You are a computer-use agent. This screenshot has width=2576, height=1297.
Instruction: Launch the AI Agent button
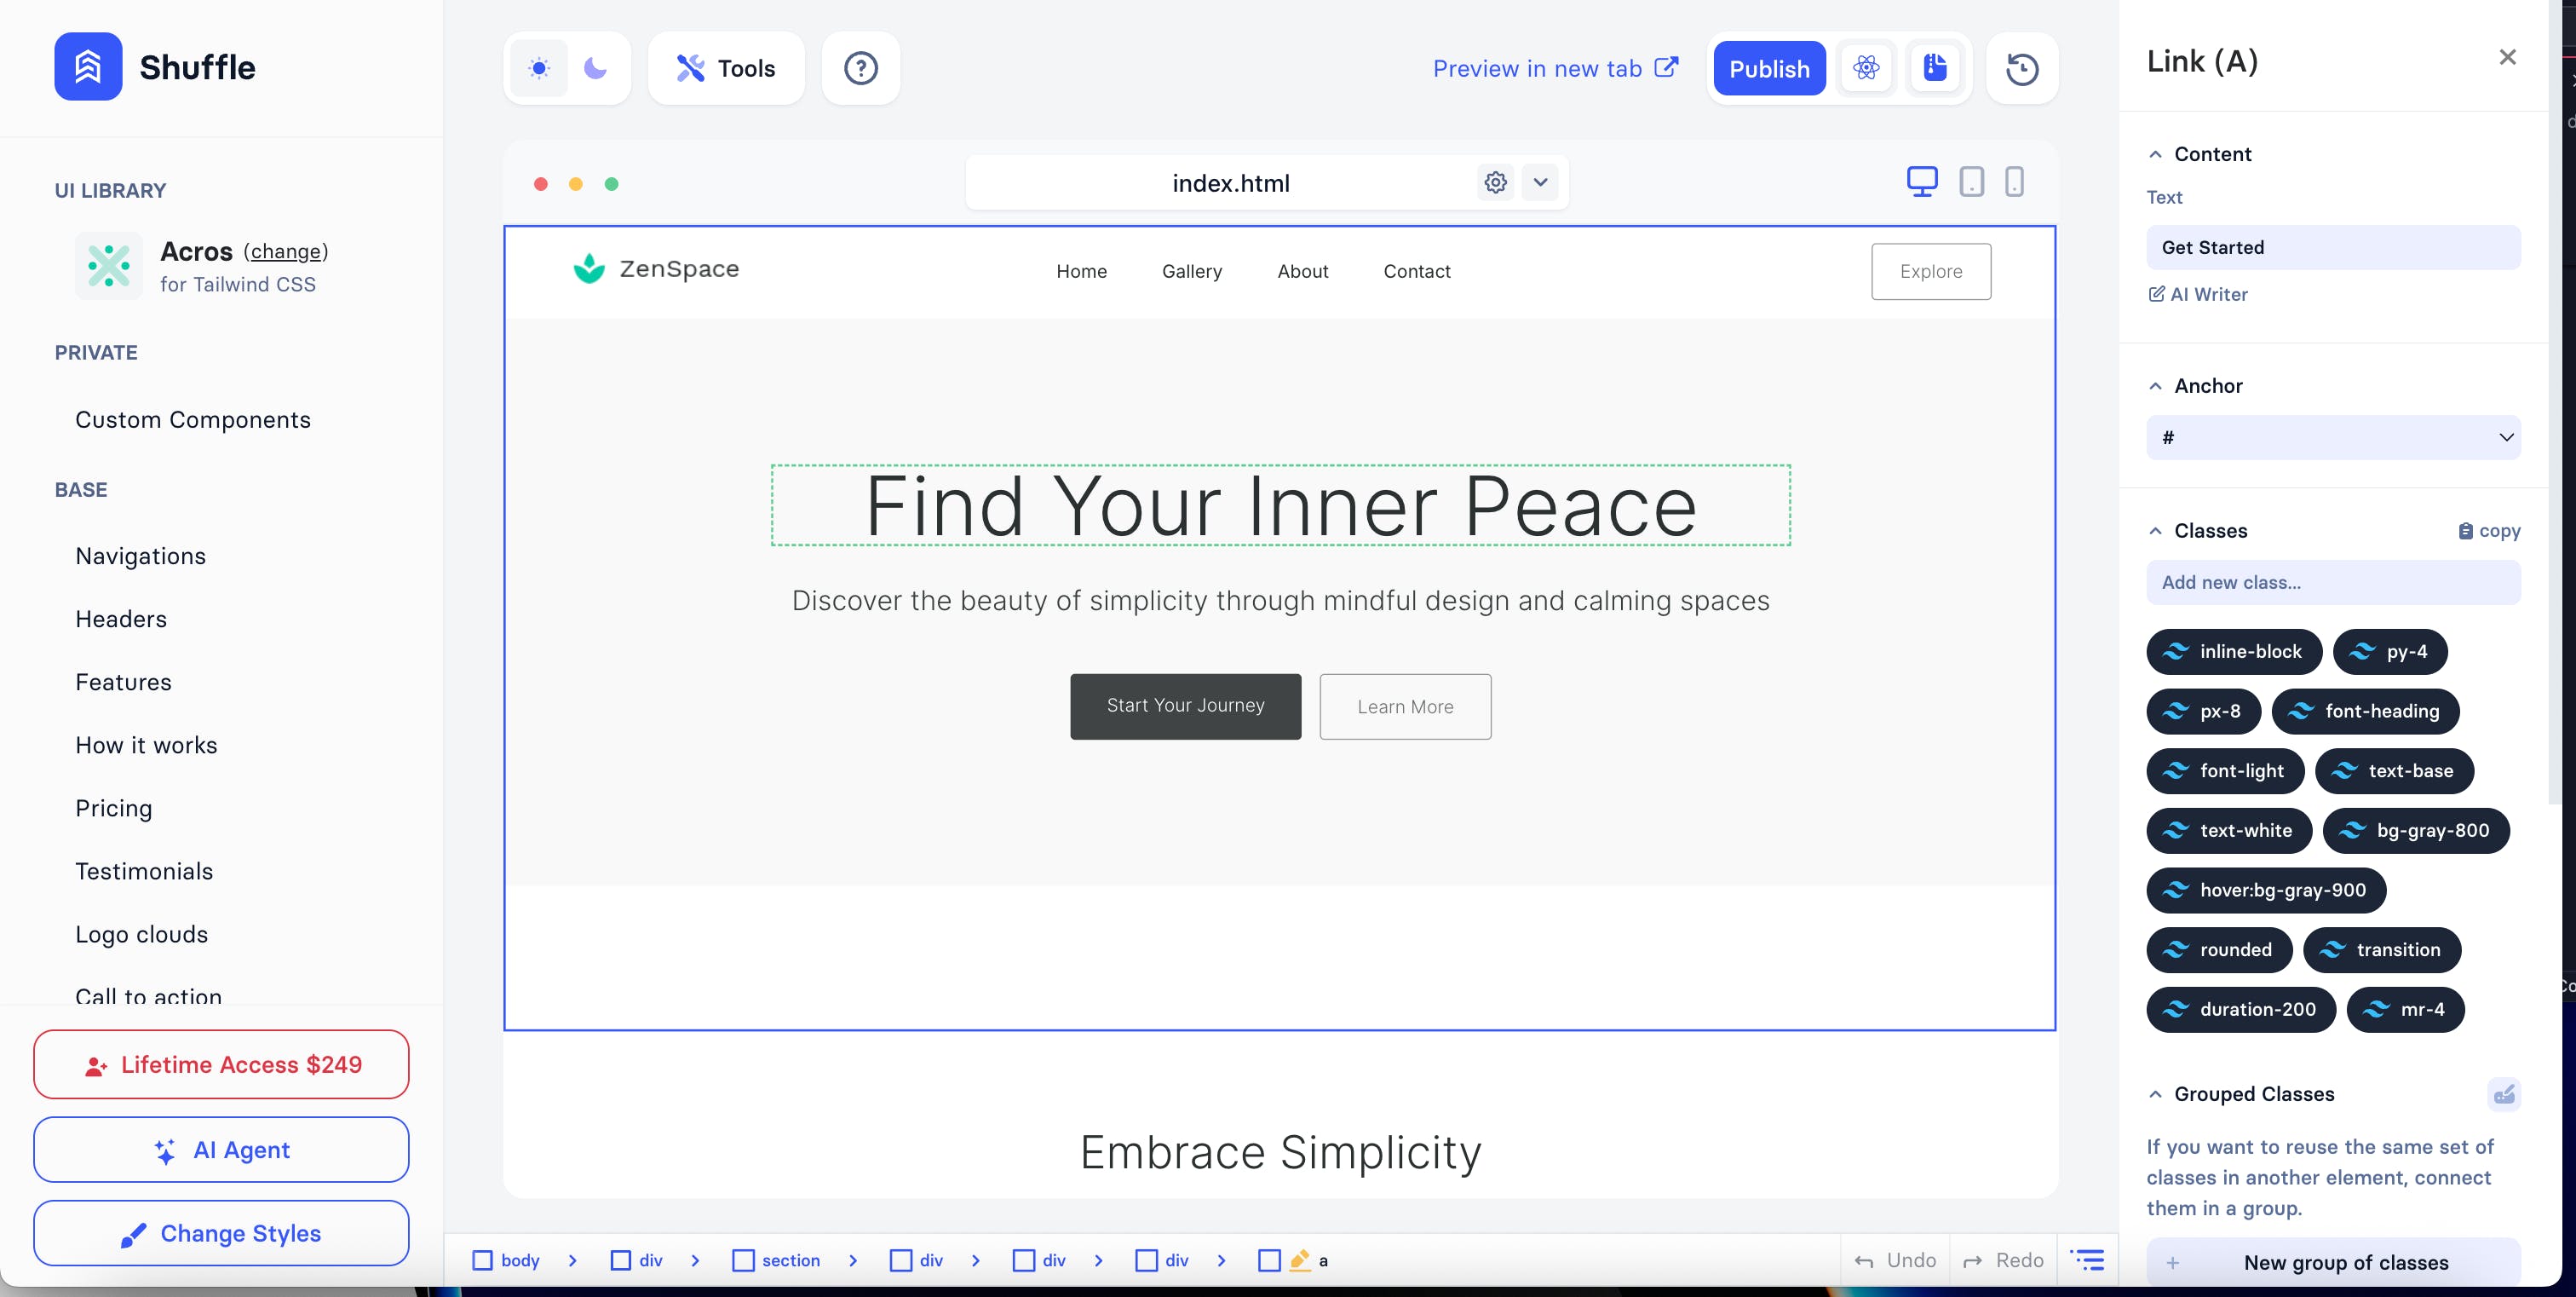(x=221, y=1149)
